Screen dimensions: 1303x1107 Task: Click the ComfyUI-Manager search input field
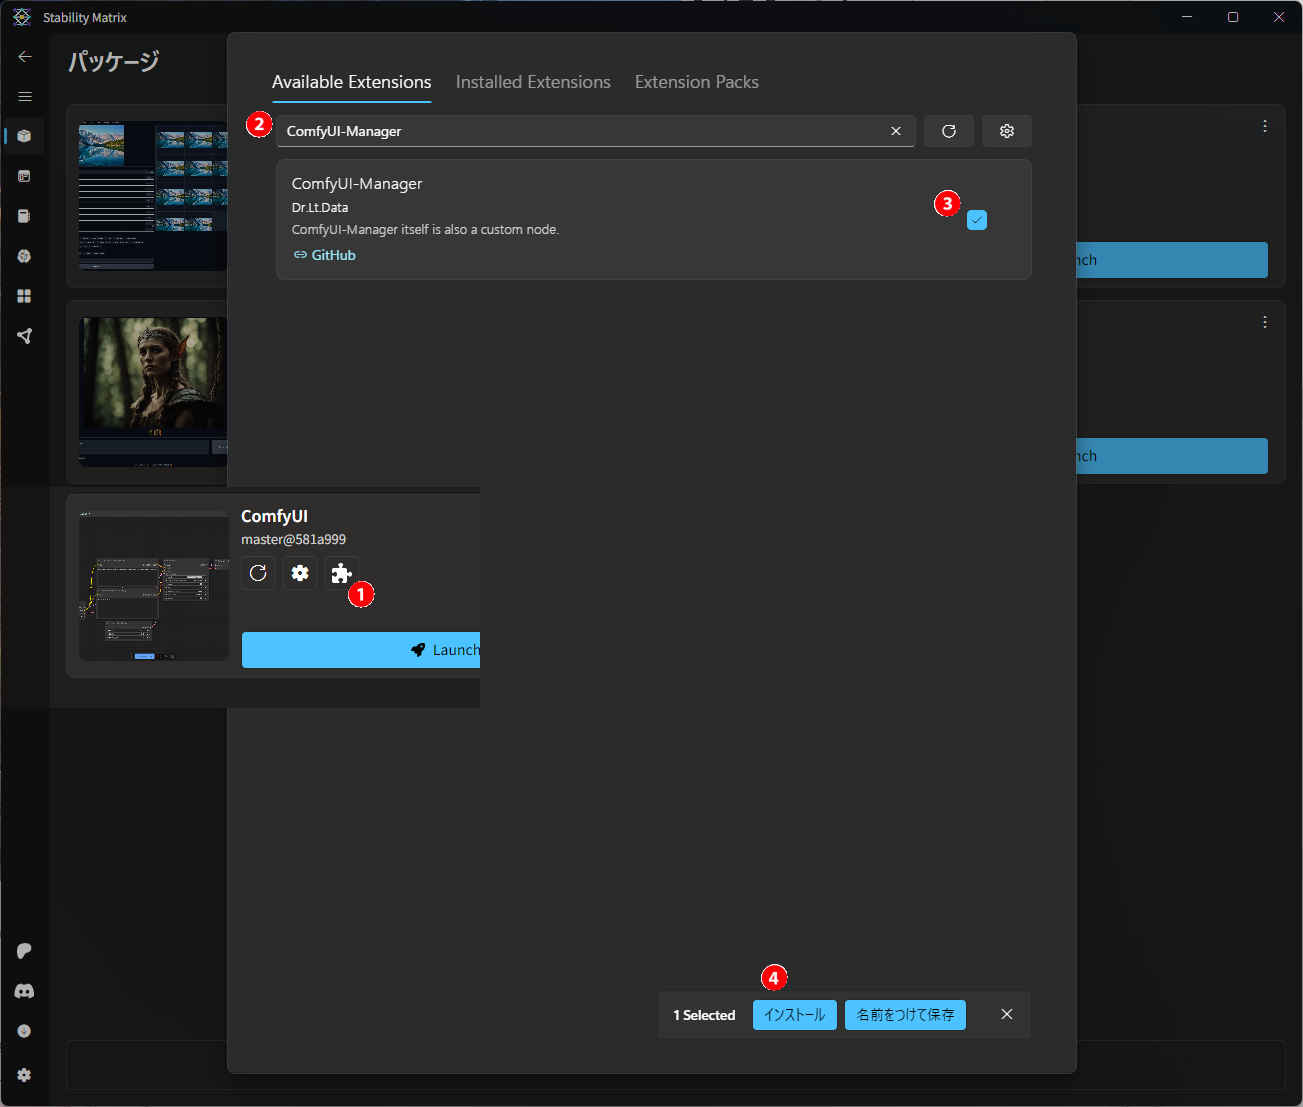pyautogui.click(x=580, y=131)
